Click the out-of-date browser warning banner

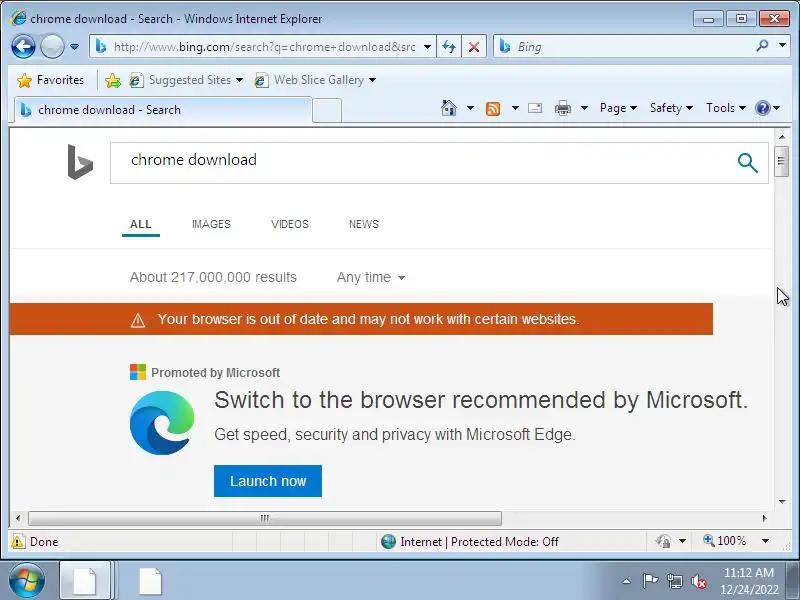(x=361, y=319)
